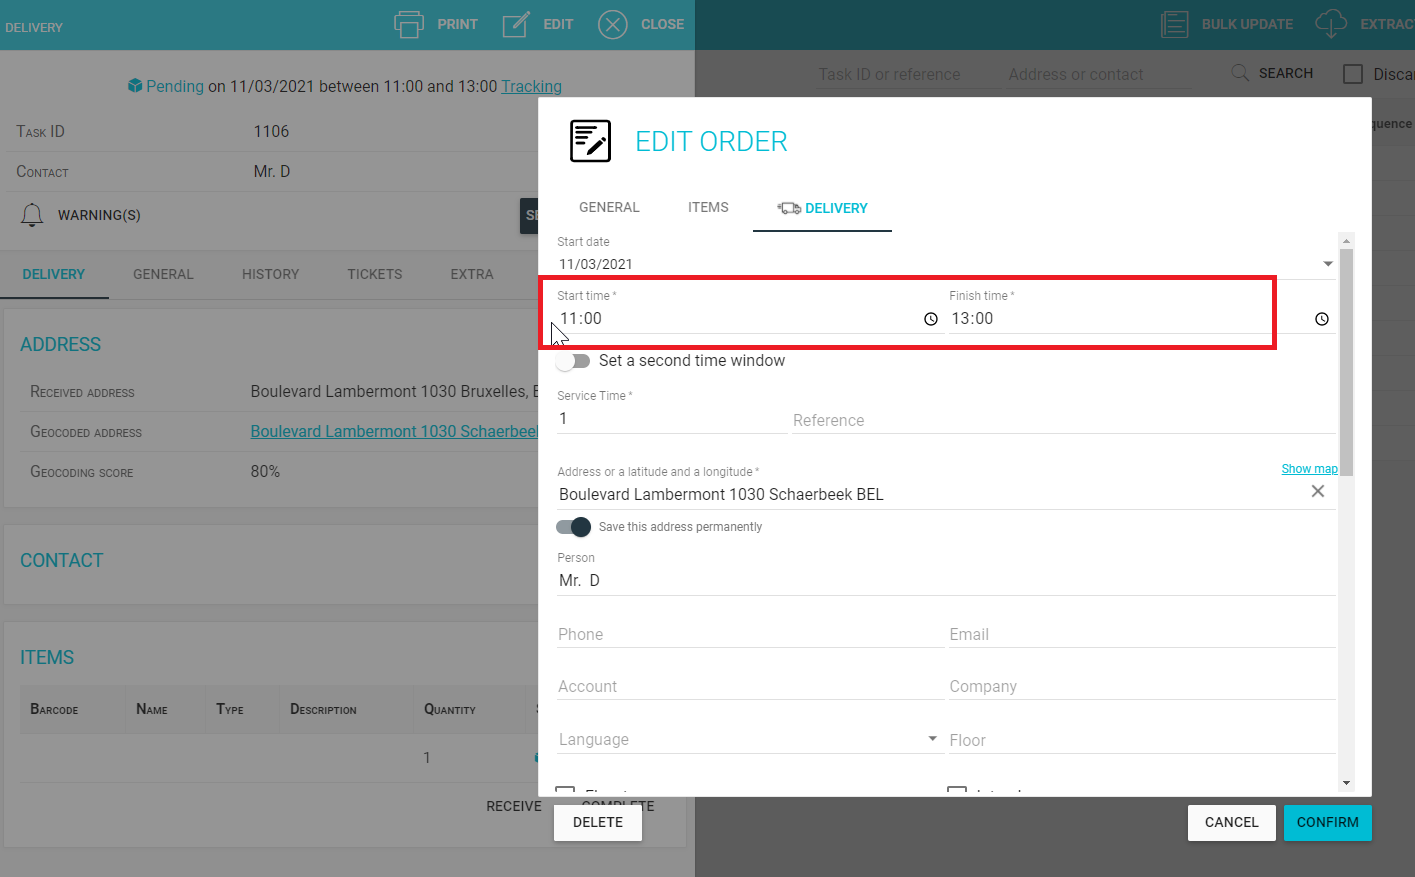This screenshot has width=1415, height=877.
Task: Enable Set a second time window
Action: coord(572,361)
